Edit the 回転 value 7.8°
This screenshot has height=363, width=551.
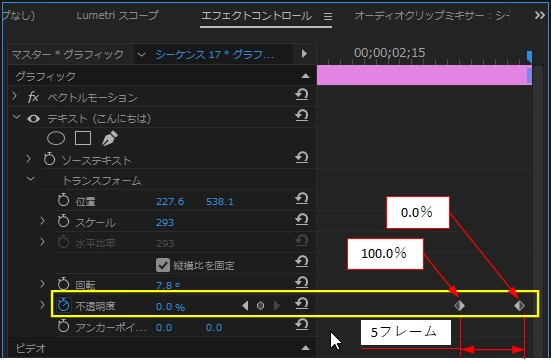[168, 285]
